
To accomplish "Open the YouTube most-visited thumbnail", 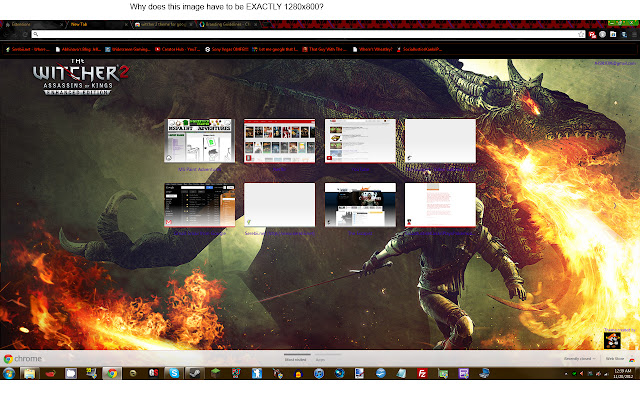I will (279, 141).
